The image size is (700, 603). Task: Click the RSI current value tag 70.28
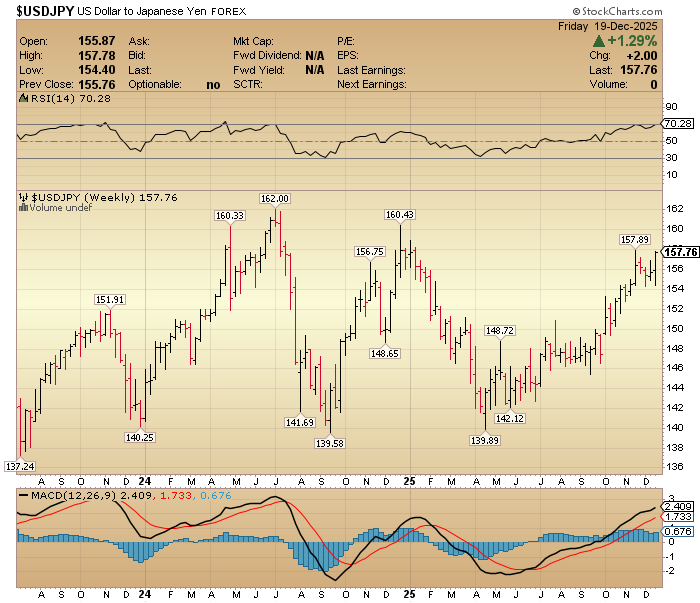pos(678,124)
